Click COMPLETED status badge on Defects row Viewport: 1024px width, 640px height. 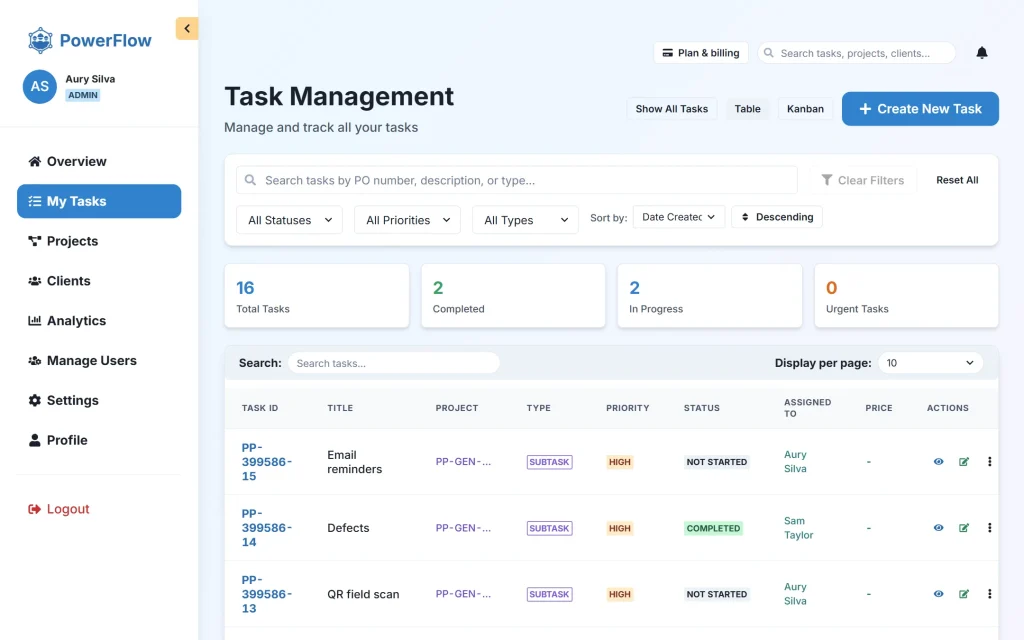[713, 528]
